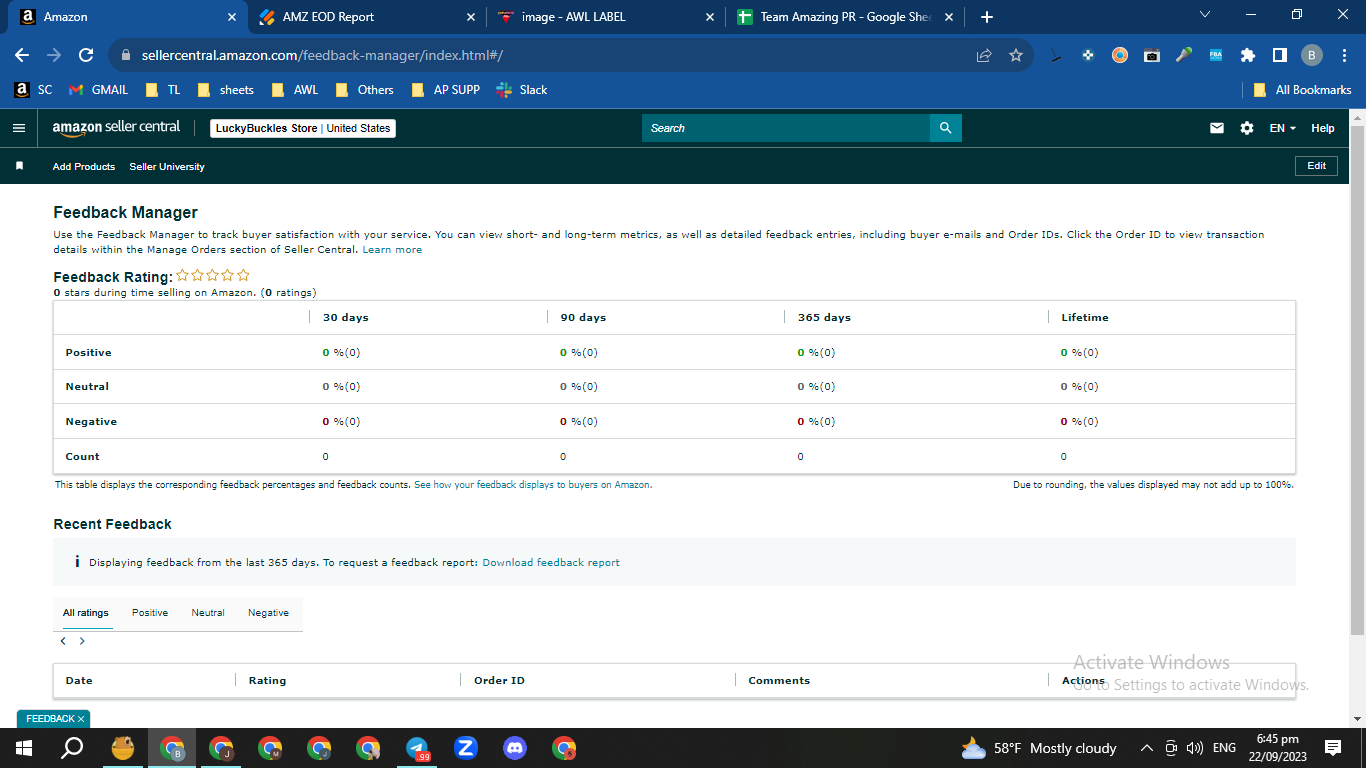The image size is (1366, 768).
Task: Bookmark this page with star icon
Action: [1016, 55]
